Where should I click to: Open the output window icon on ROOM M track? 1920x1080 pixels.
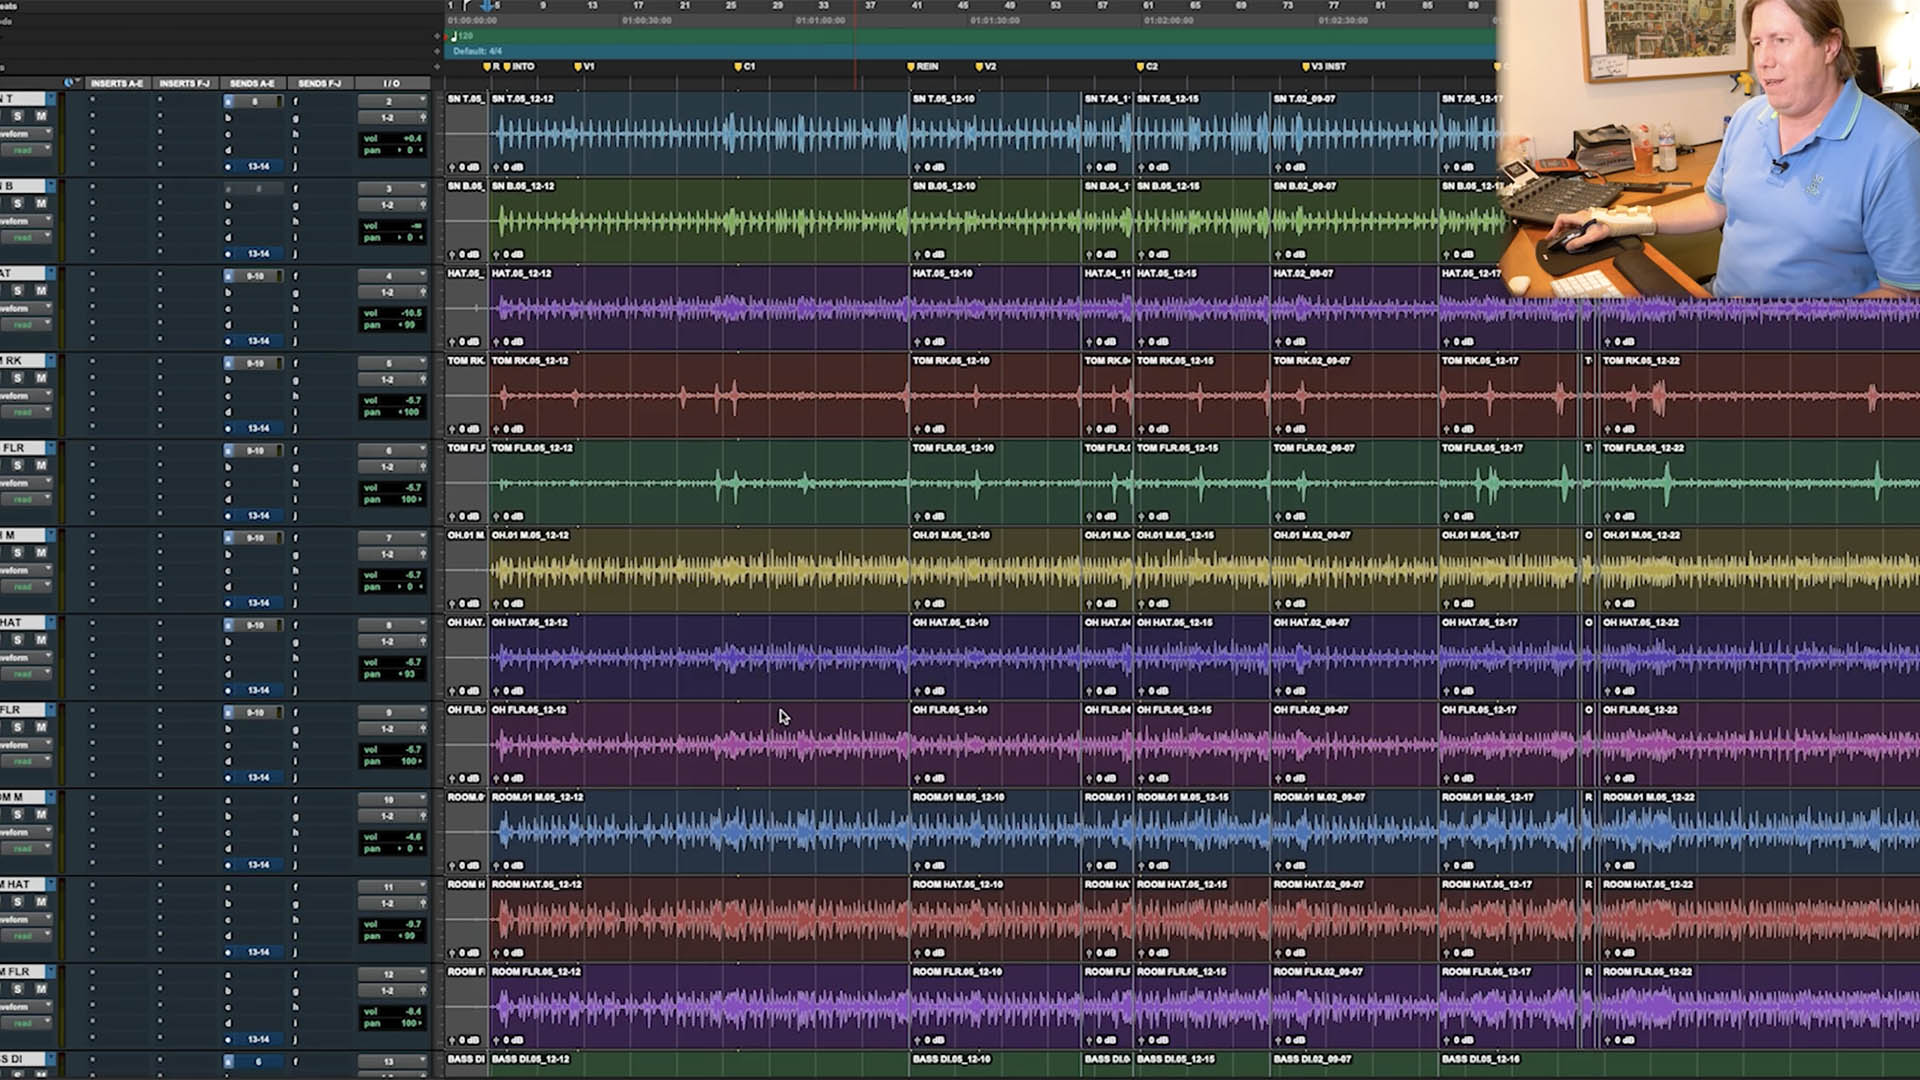point(422,816)
